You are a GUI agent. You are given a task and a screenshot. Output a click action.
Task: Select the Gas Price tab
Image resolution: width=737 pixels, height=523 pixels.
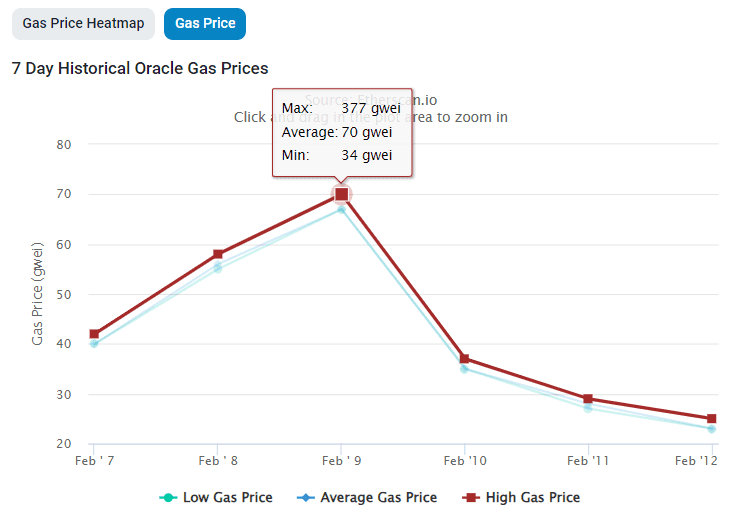(x=205, y=23)
